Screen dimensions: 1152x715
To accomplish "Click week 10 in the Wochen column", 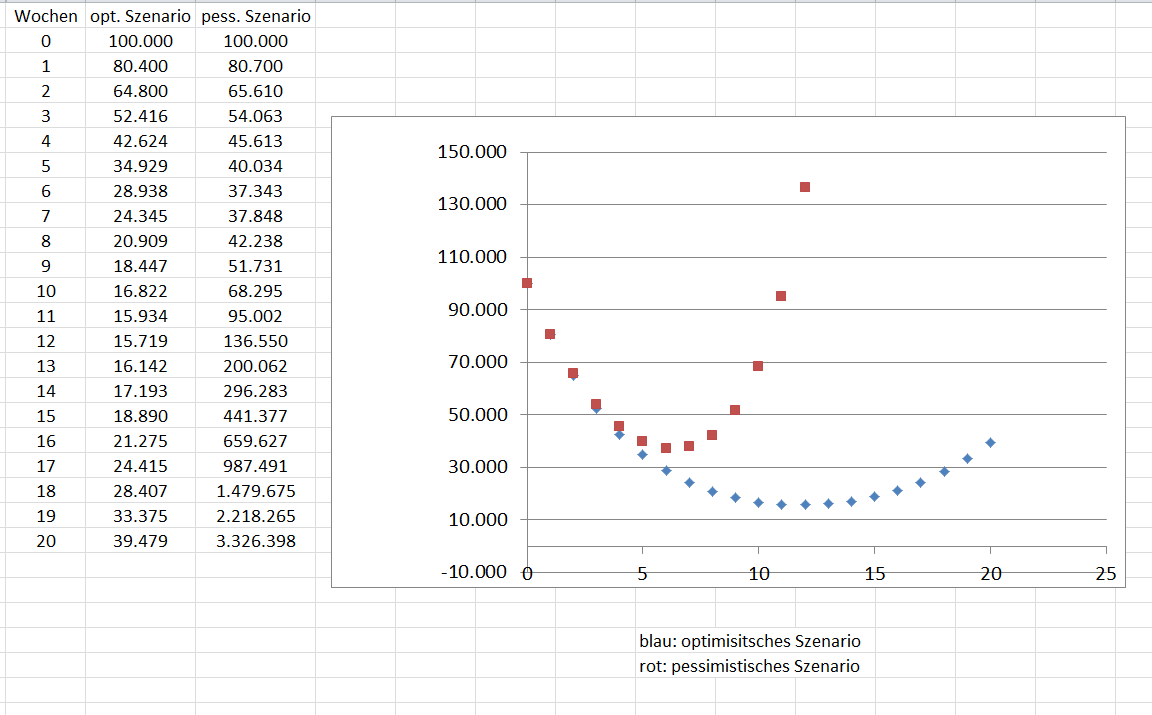I will [x=46, y=291].
